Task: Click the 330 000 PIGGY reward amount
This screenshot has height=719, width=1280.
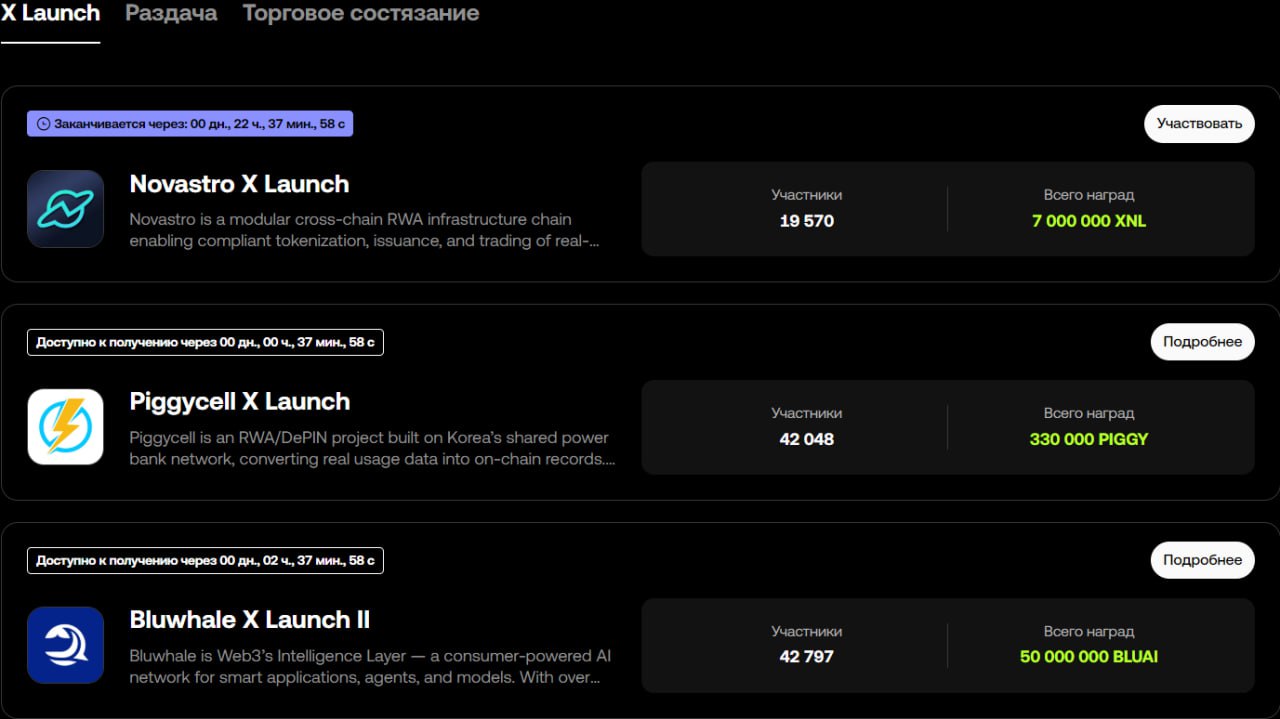Action: click(x=1089, y=439)
